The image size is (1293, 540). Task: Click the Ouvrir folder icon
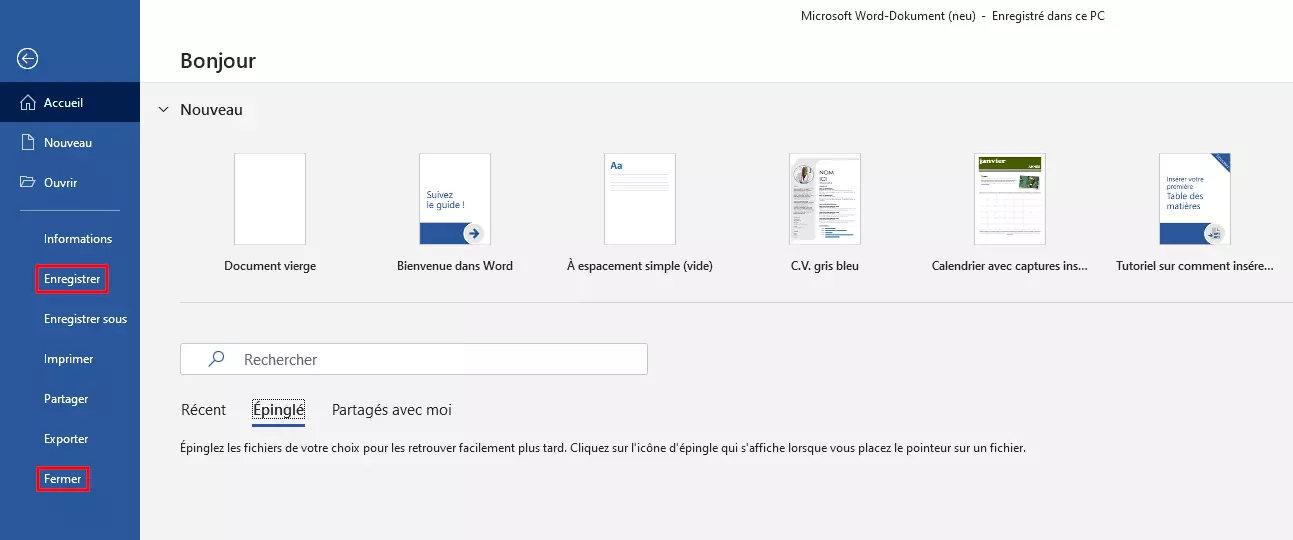pyautogui.click(x=28, y=183)
